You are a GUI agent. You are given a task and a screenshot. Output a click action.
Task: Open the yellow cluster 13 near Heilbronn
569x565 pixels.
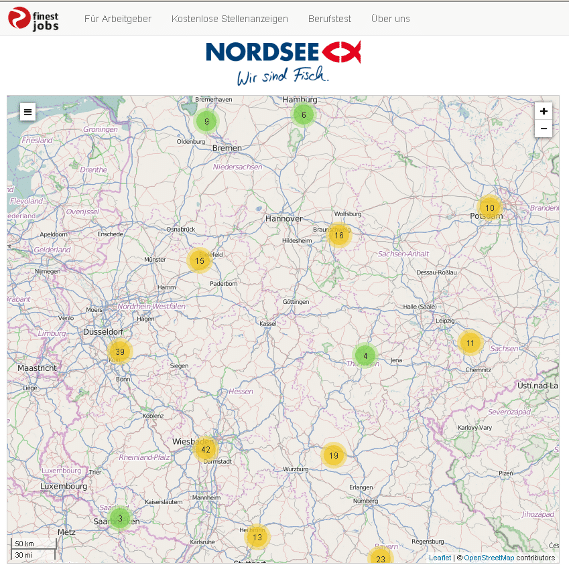257,537
